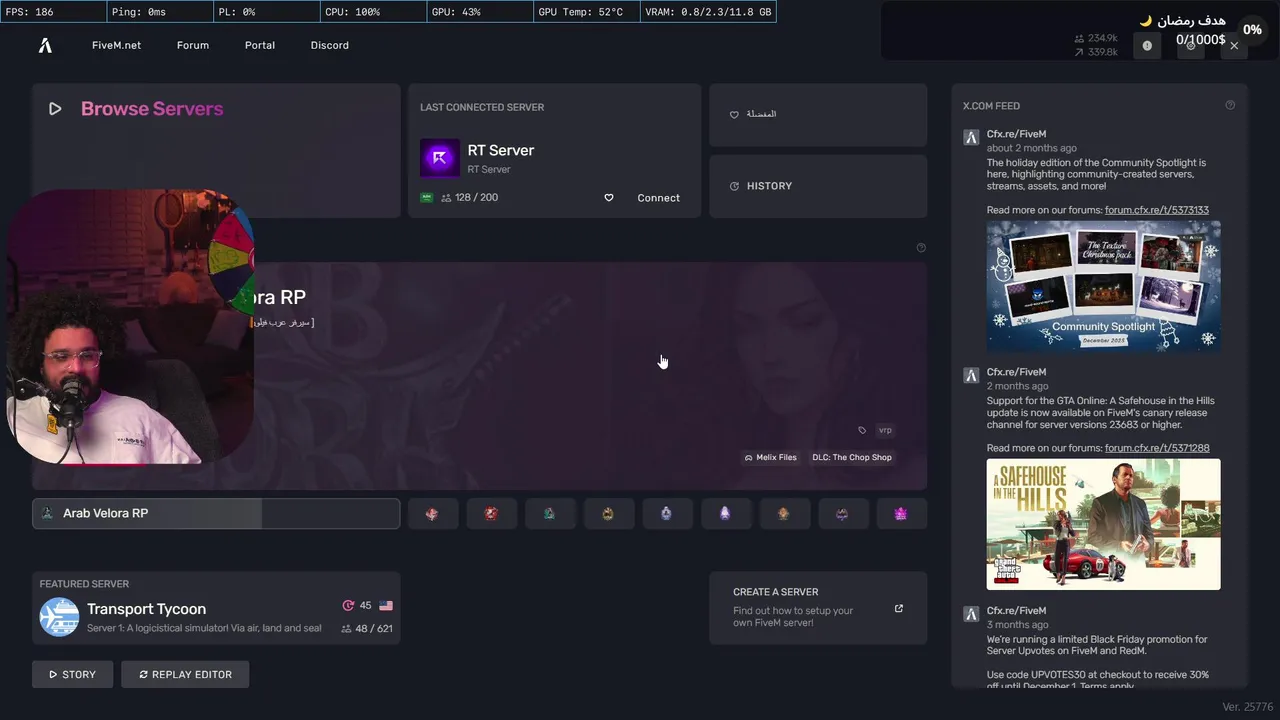Open the HISTORY panel
1280x720 pixels.
pos(818,186)
